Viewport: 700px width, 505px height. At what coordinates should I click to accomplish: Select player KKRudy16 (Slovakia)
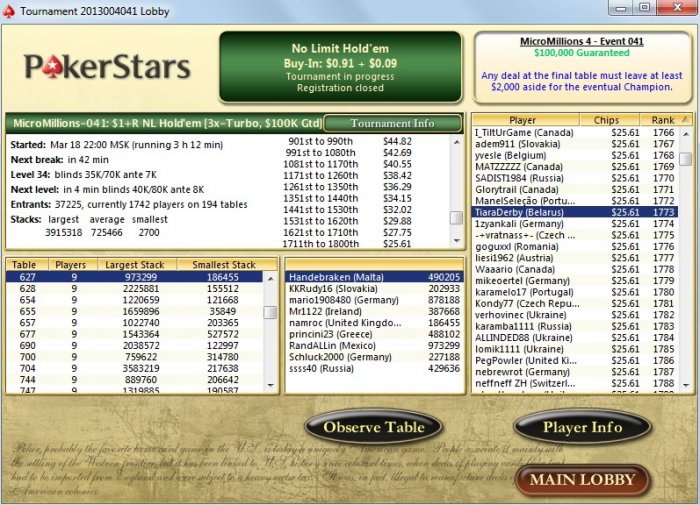(374, 288)
